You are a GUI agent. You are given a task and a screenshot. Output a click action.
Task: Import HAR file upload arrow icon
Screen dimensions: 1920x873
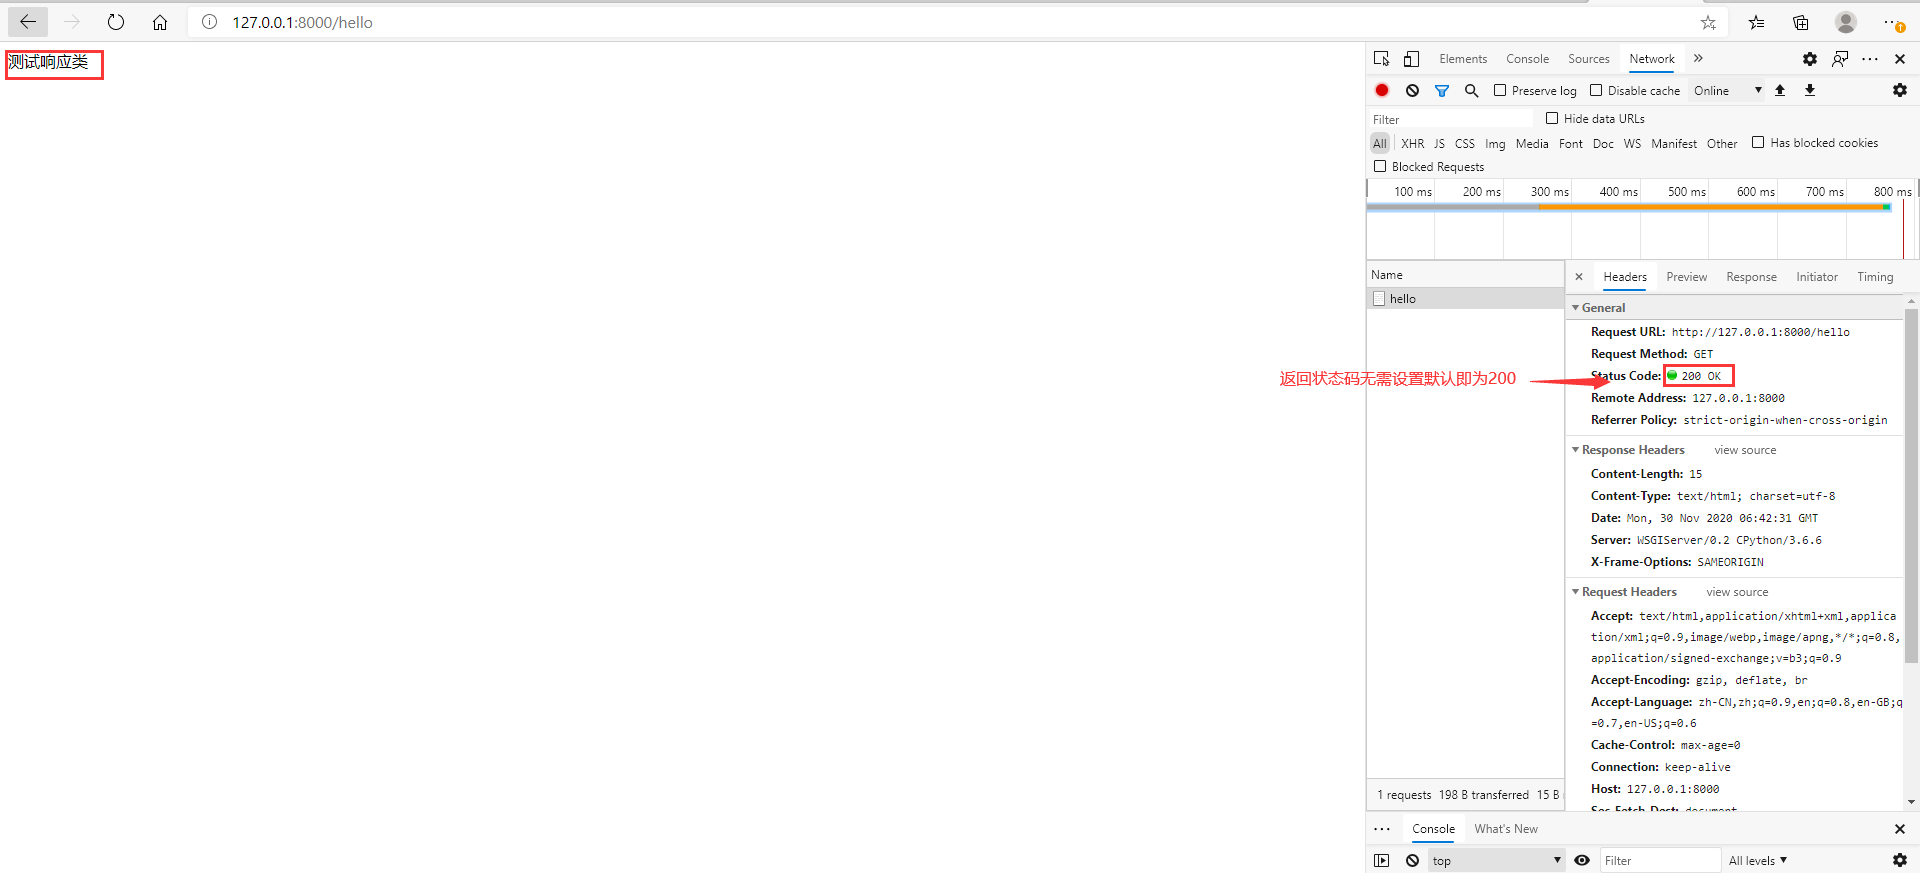tap(1780, 90)
